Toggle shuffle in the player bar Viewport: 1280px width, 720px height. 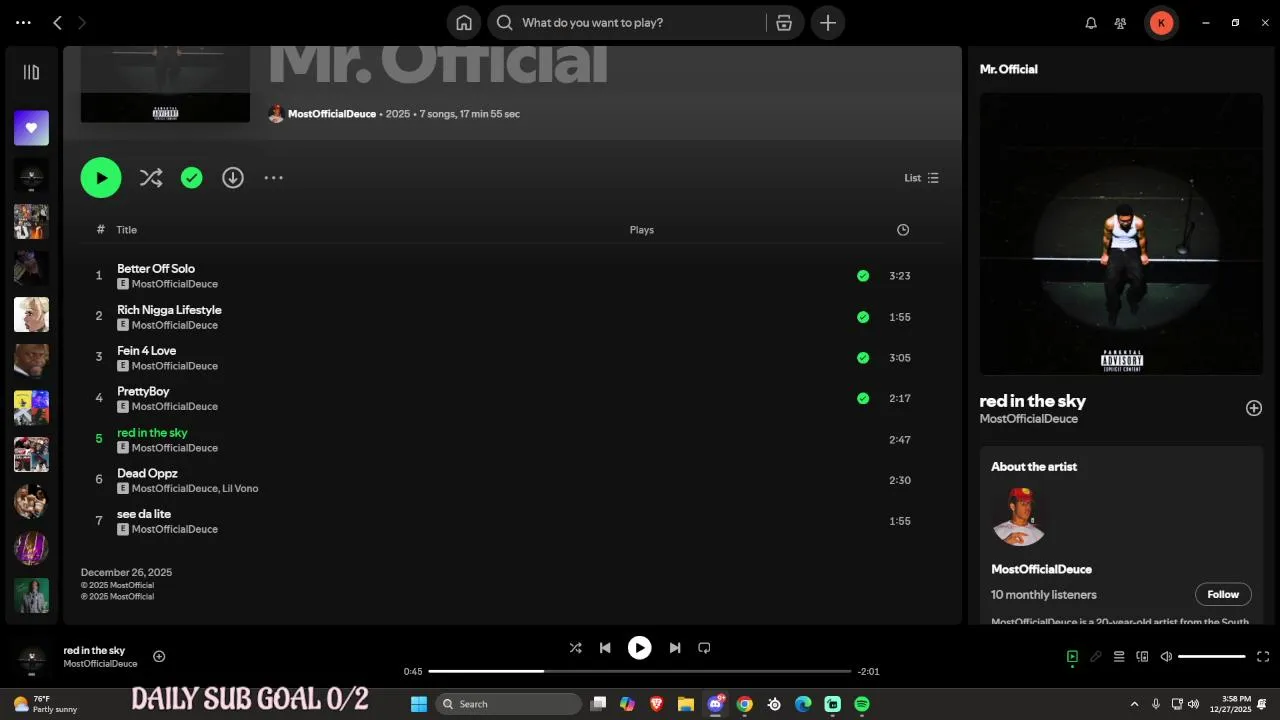(x=575, y=648)
